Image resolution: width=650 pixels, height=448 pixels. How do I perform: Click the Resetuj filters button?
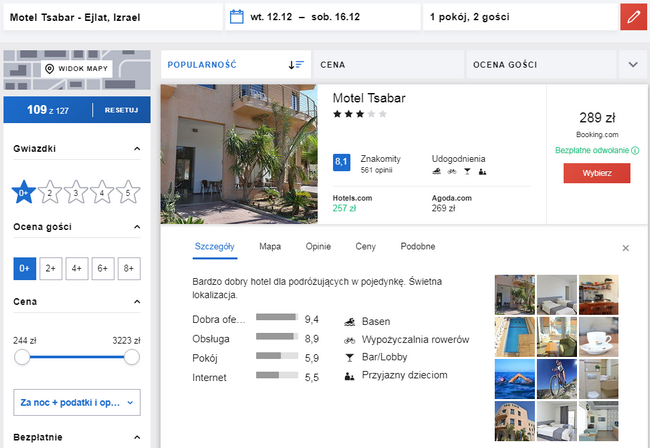pyautogui.click(x=121, y=109)
